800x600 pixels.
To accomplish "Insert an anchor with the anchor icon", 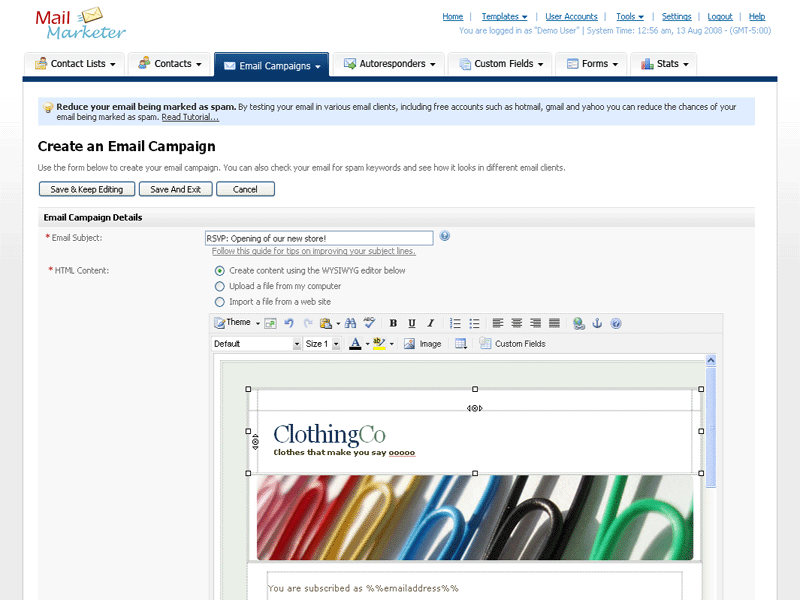I will coord(597,323).
